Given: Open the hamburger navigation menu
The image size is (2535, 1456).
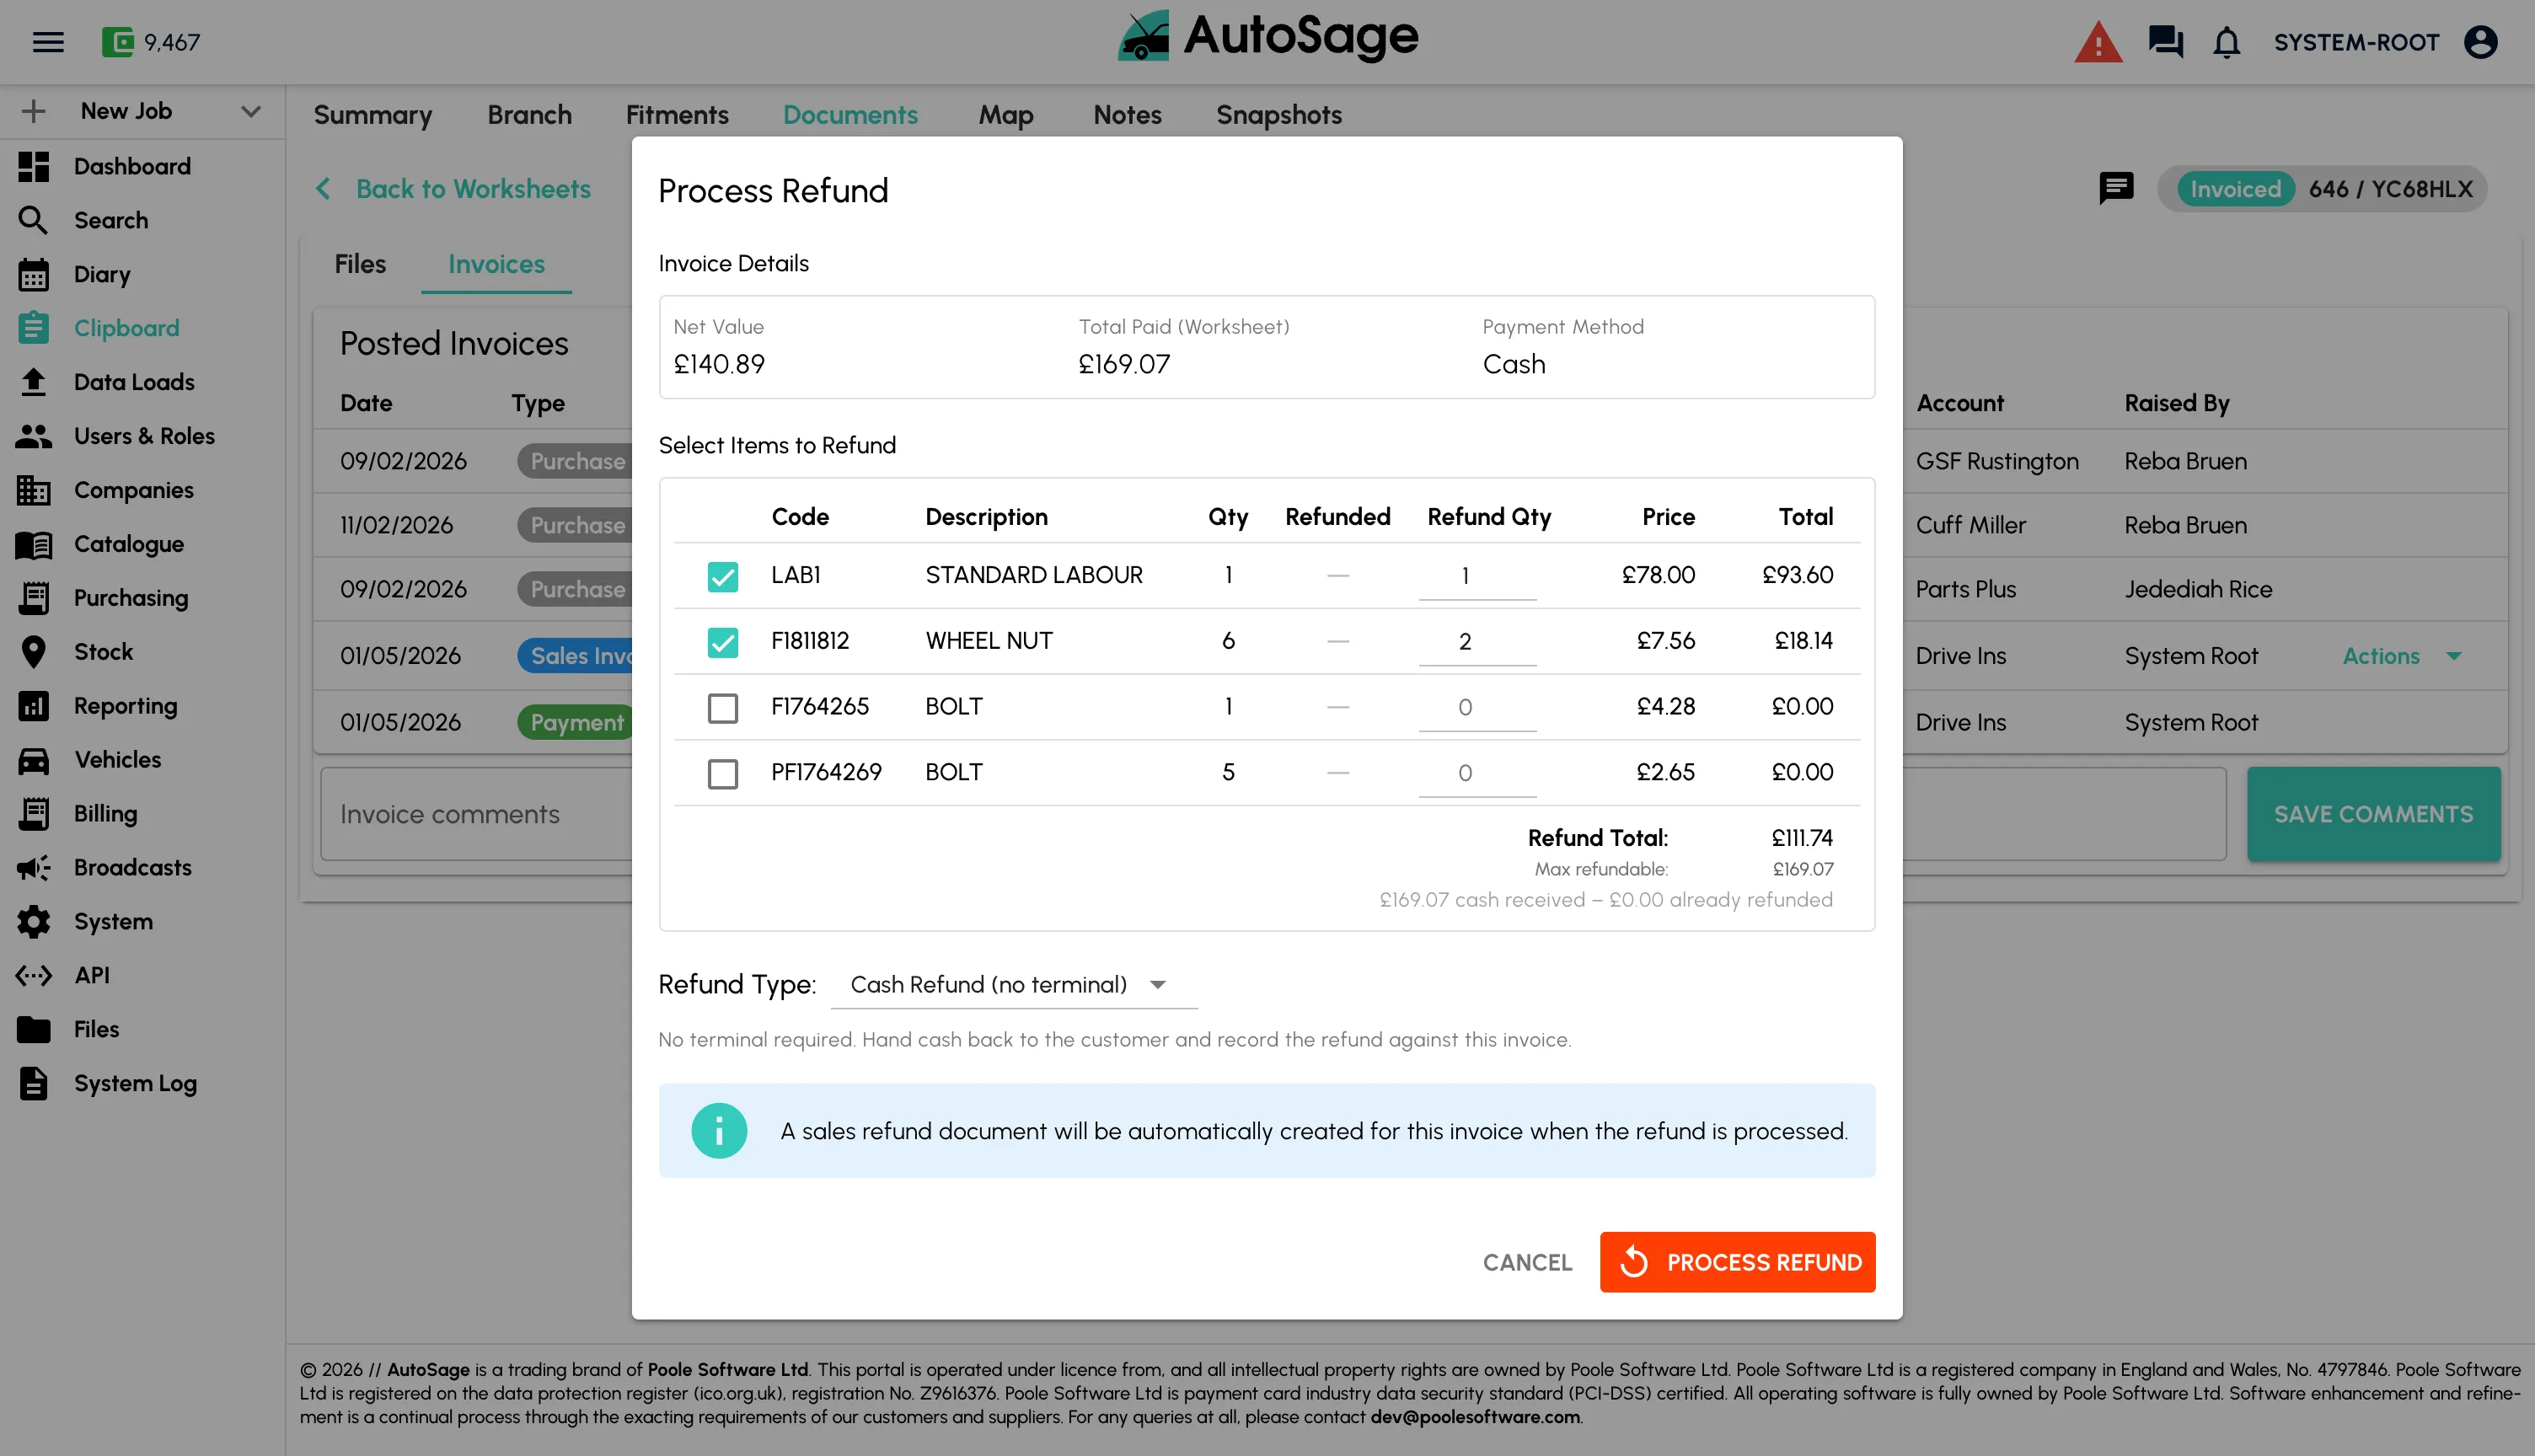Looking at the screenshot, I should click(x=48, y=42).
